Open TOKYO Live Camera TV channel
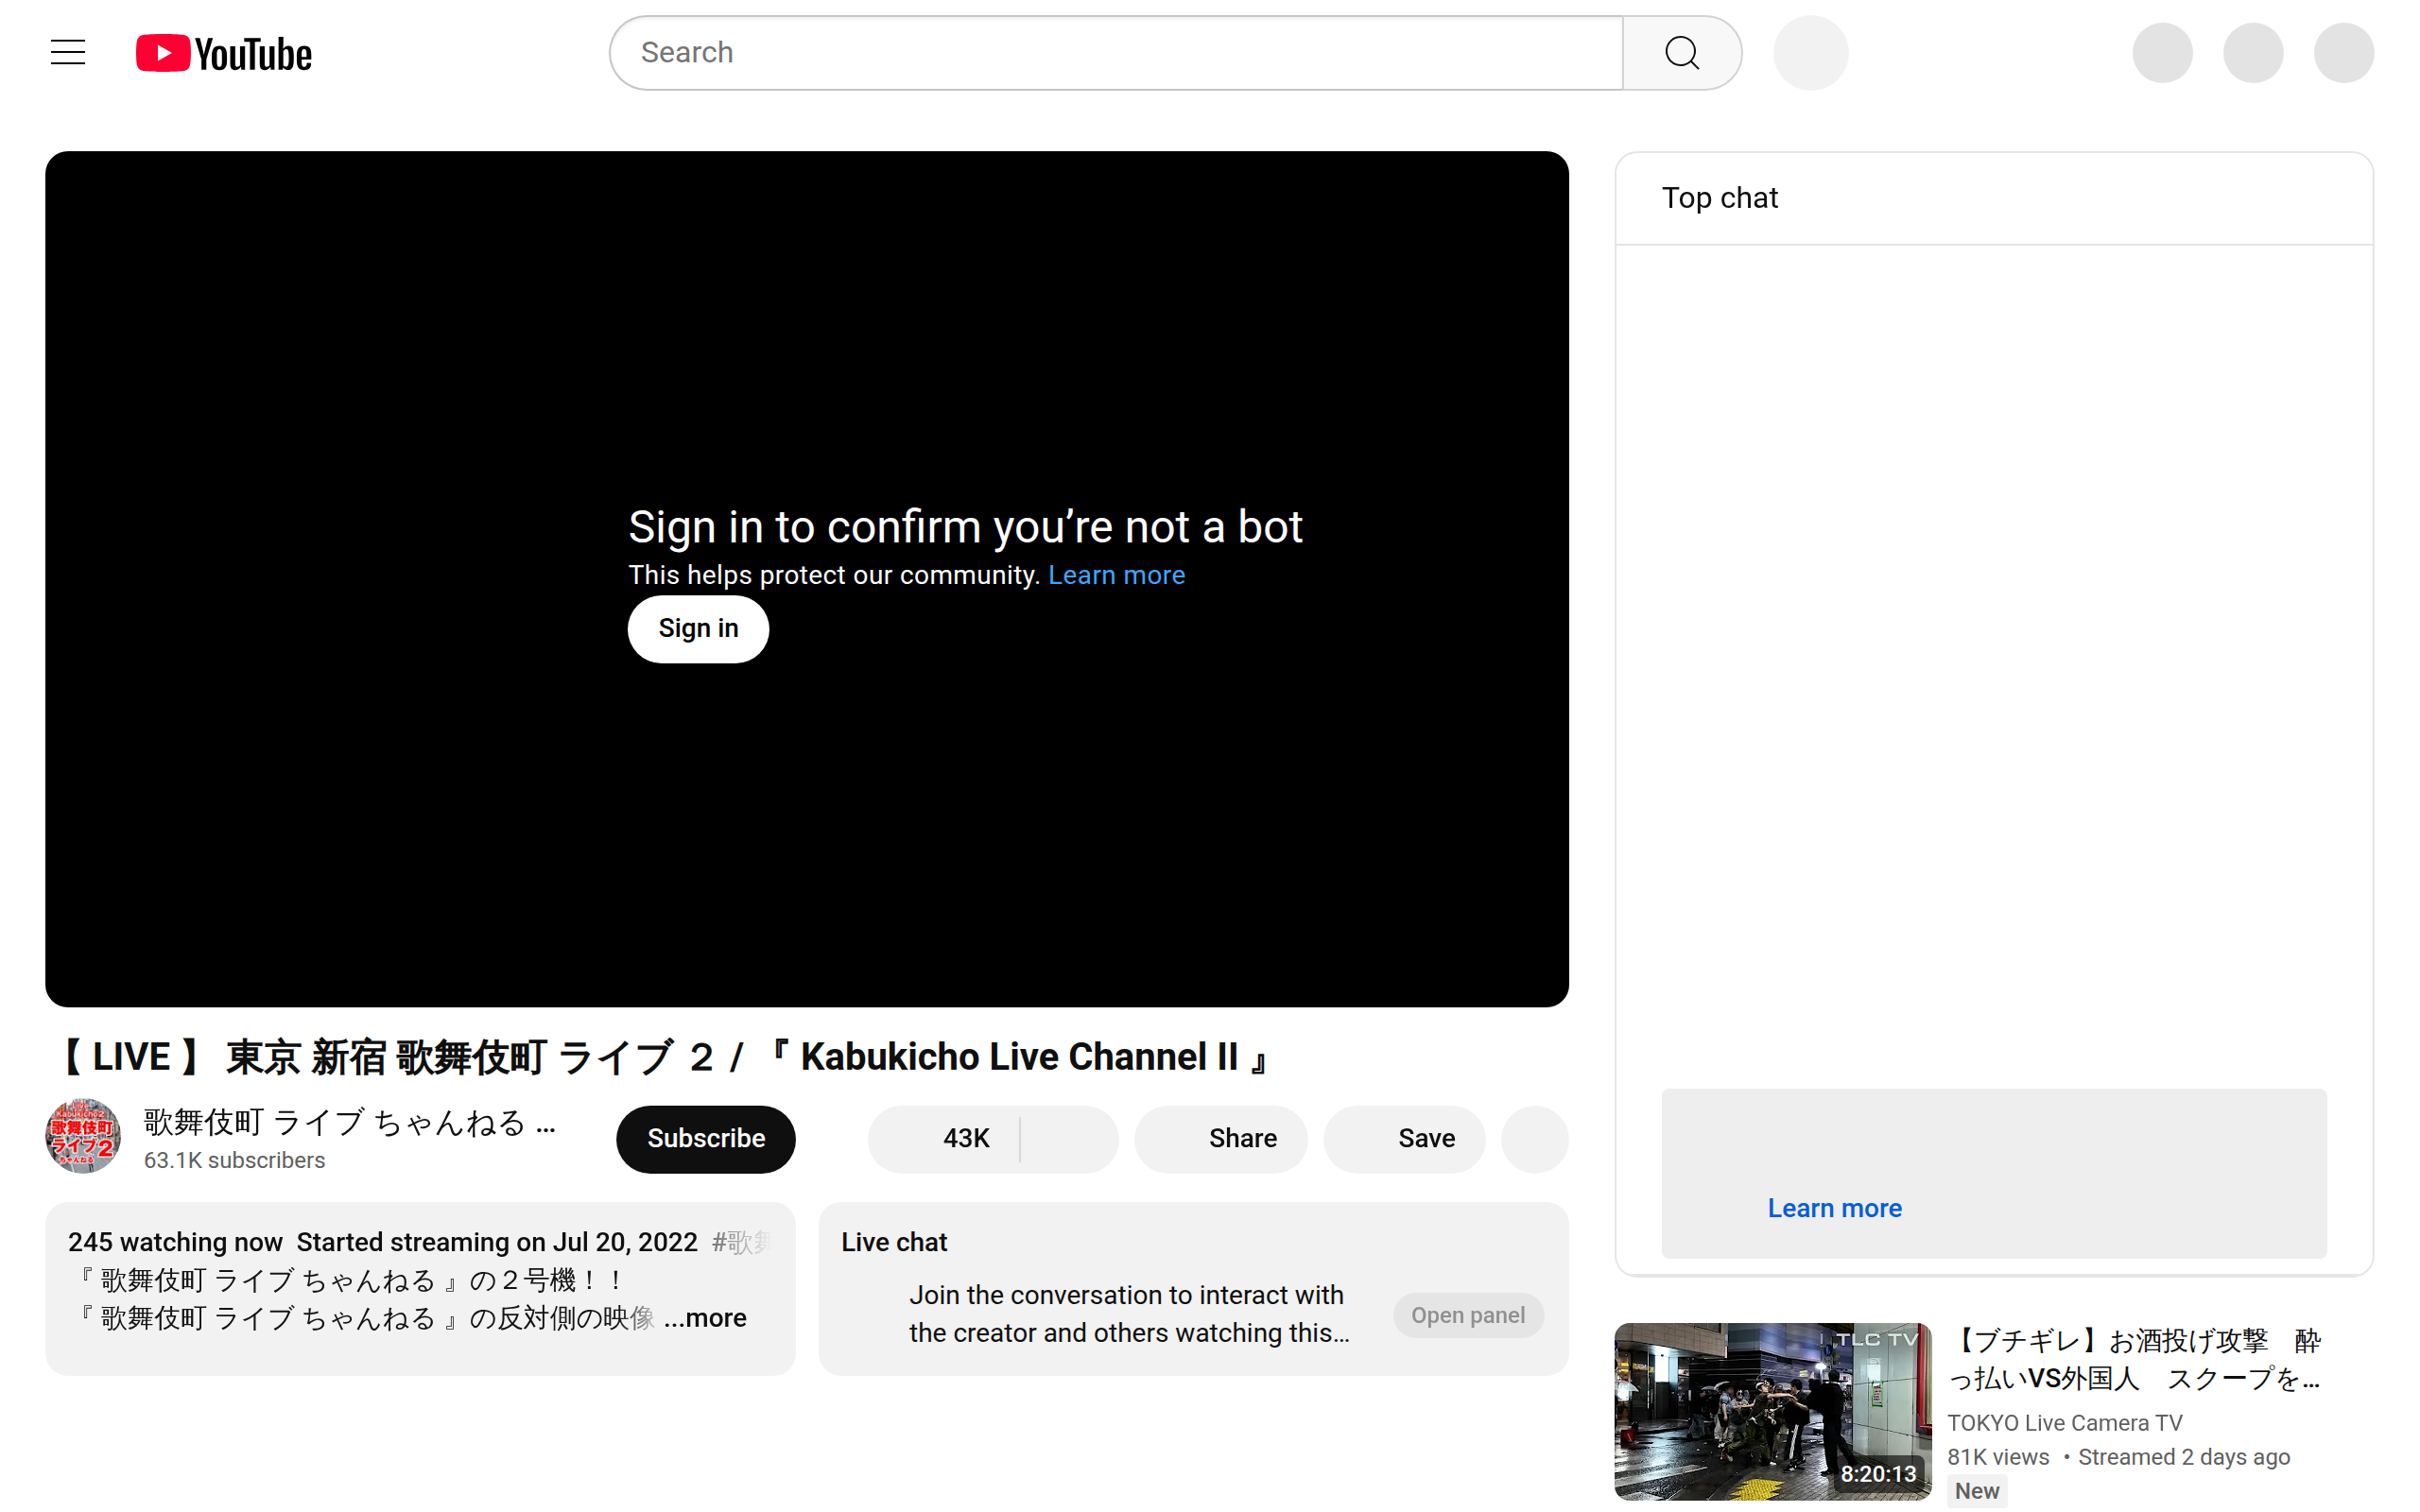2420x1512 pixels. pos(2064,1422)
